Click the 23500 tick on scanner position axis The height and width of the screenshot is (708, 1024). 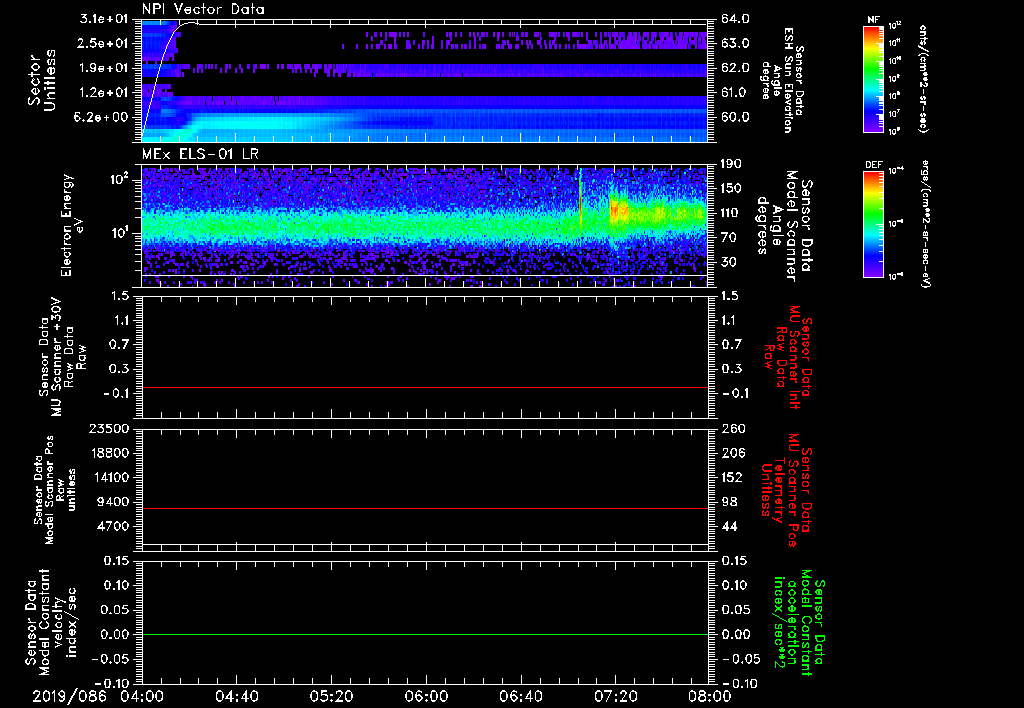click(x=109, y=428)
